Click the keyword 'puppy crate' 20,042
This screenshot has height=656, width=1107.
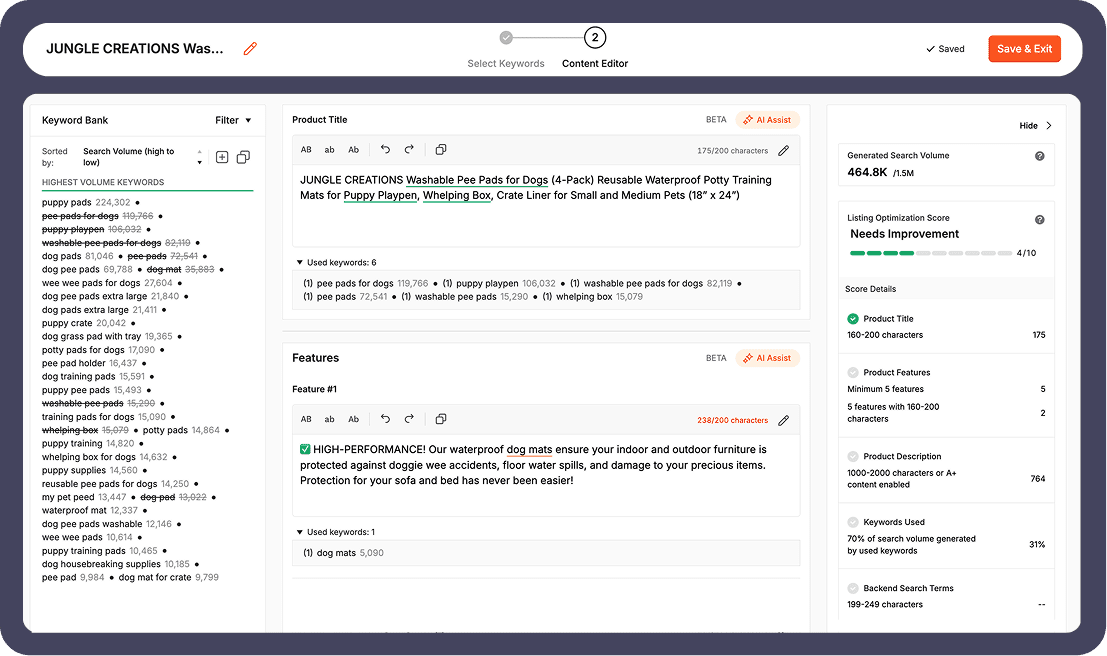pyautogui.click(x=84, y=323)
